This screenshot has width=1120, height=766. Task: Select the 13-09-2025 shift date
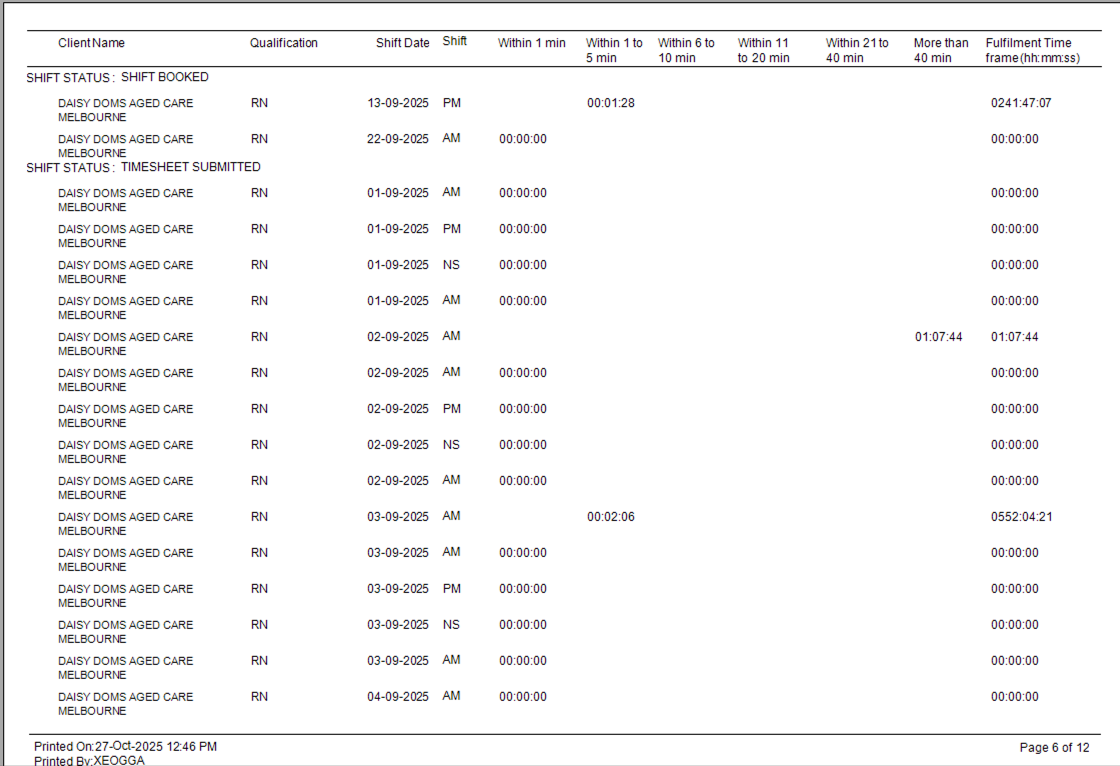397,103
